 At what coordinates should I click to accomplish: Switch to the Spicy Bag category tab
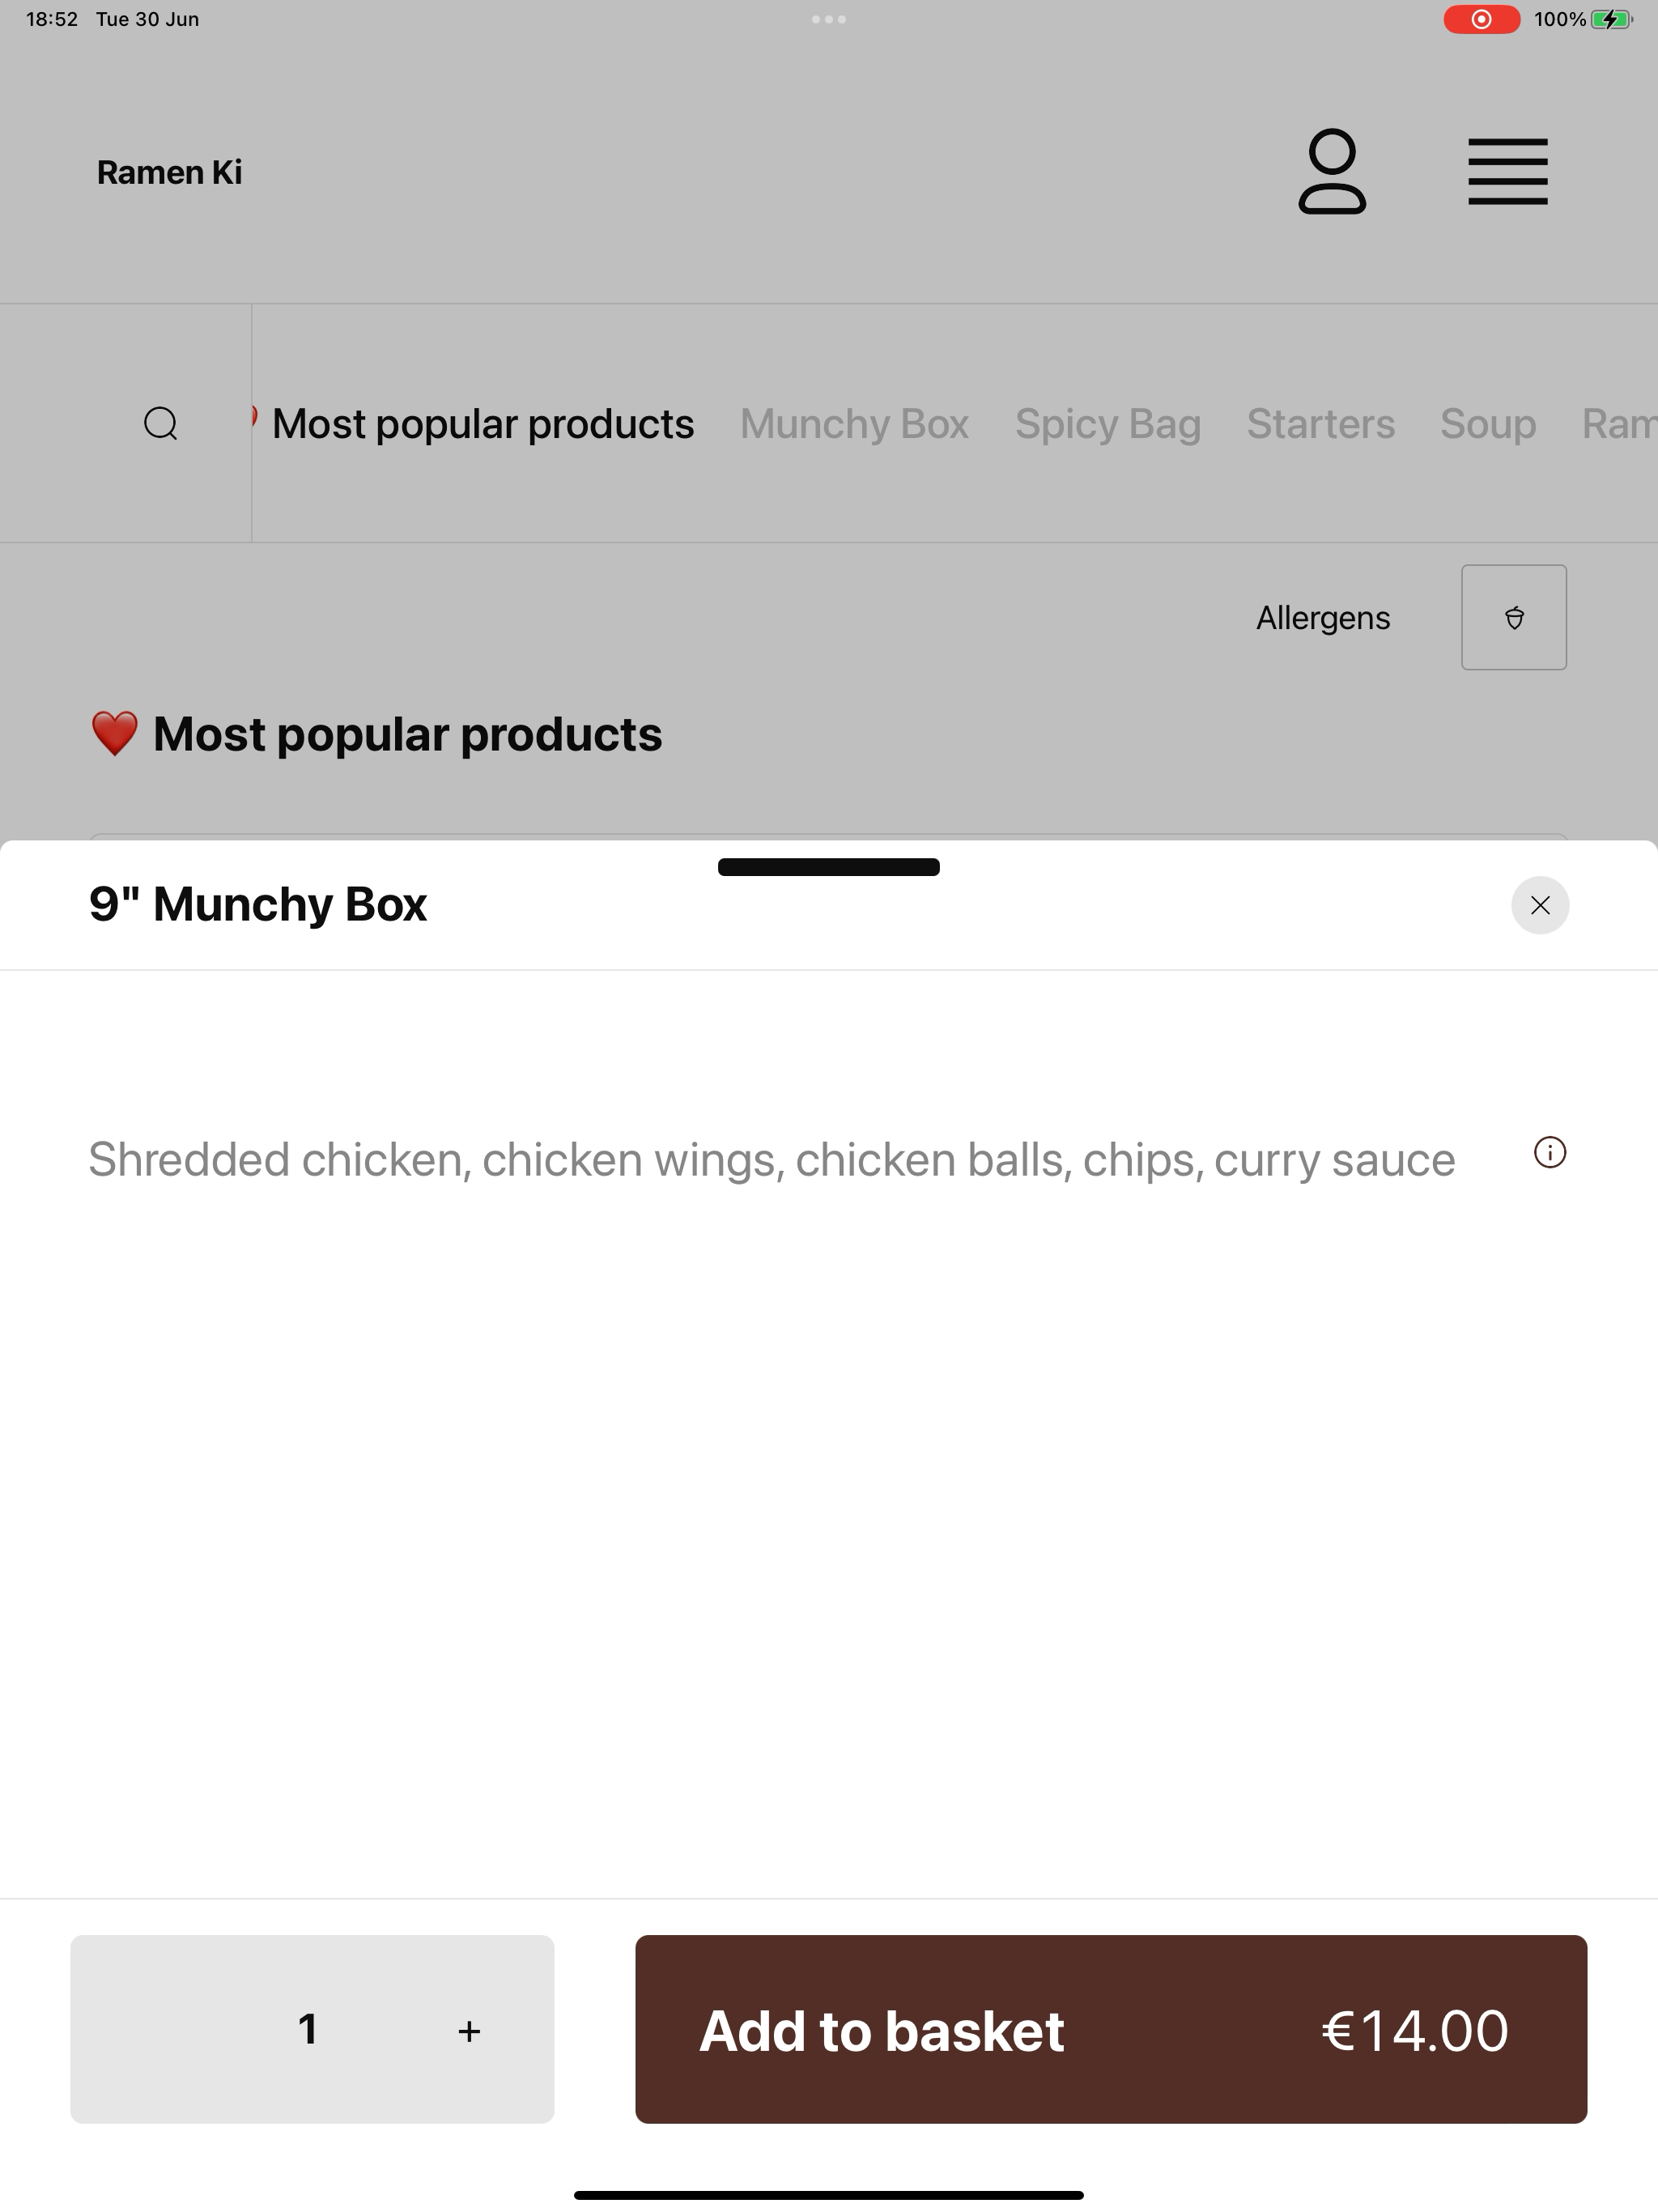tap(1108, 424)
